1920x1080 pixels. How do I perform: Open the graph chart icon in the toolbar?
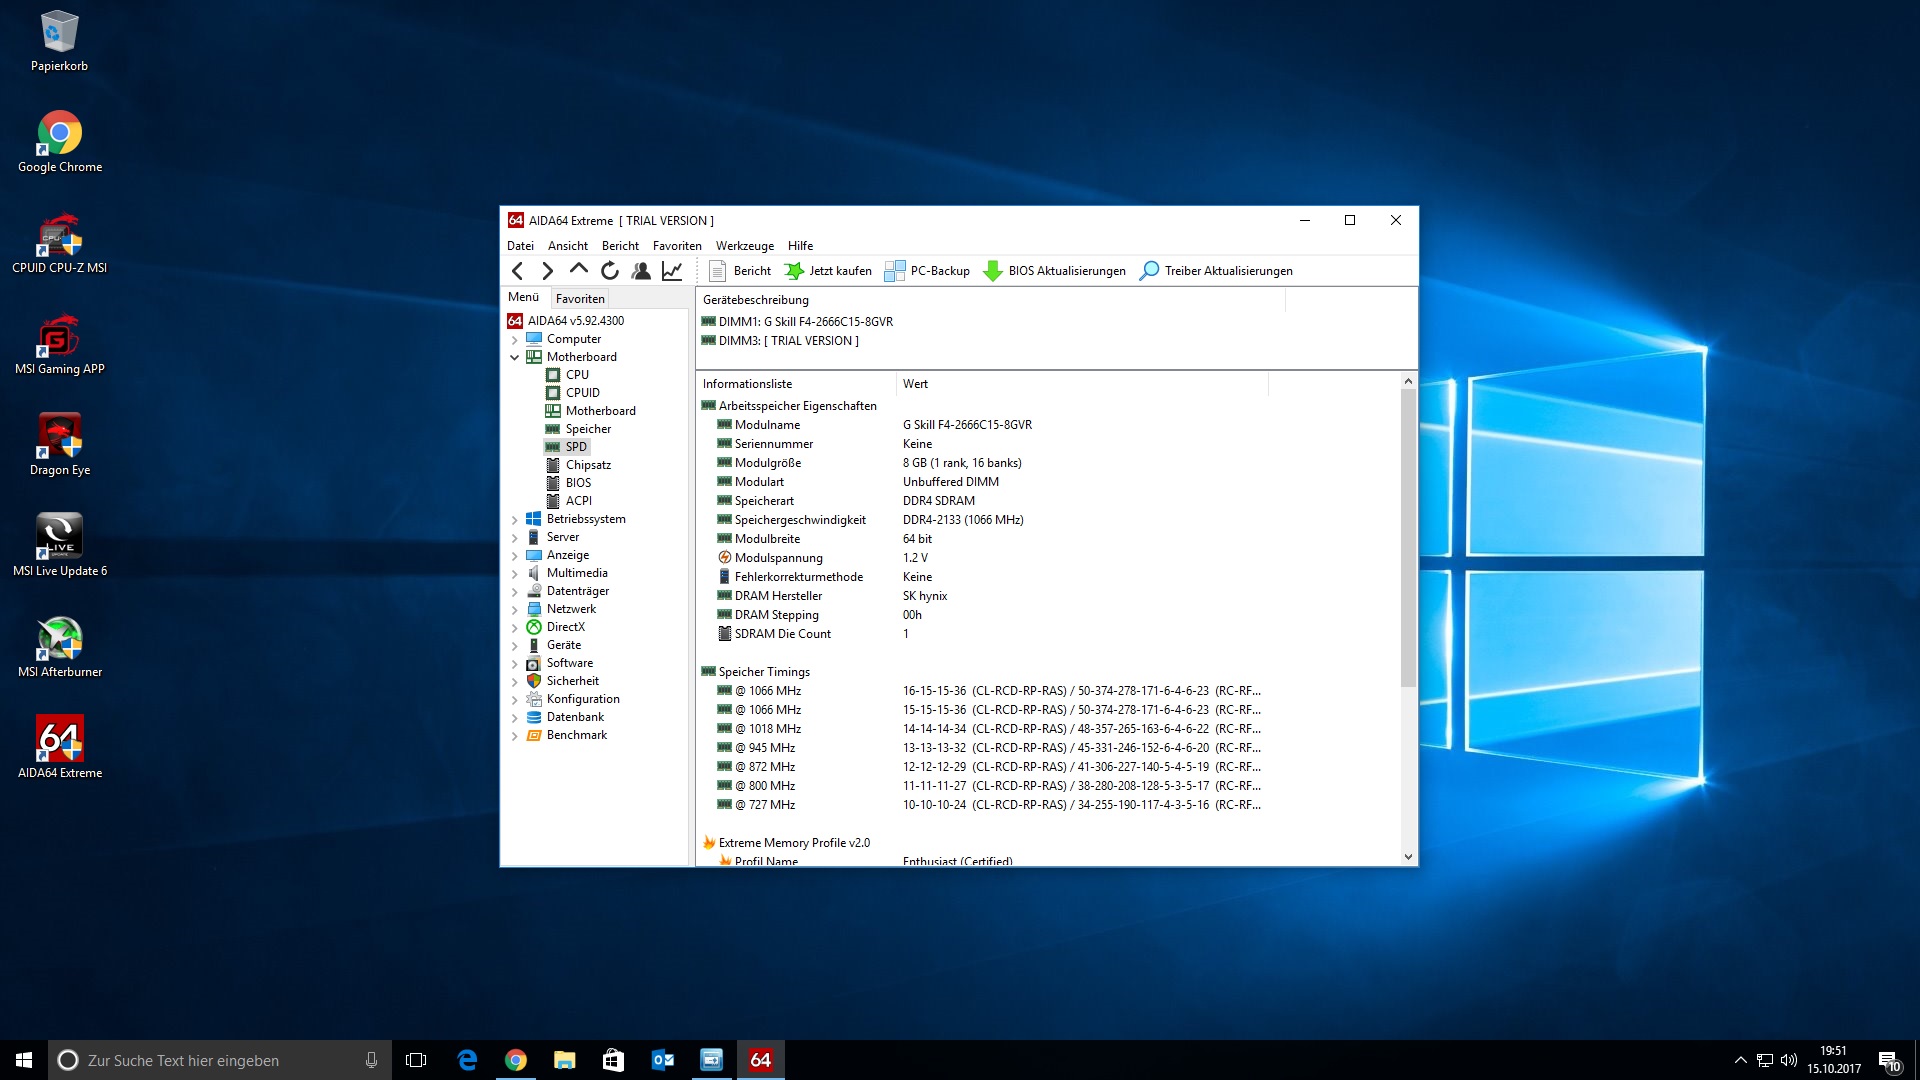point(672,271)
